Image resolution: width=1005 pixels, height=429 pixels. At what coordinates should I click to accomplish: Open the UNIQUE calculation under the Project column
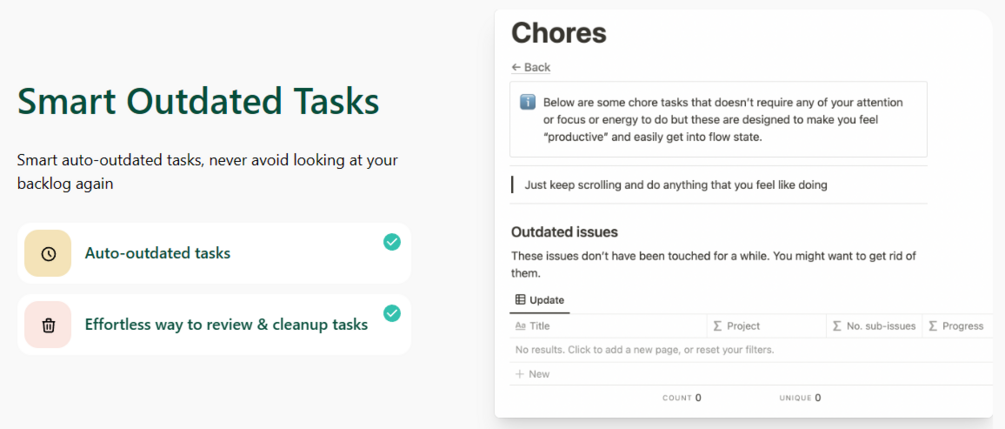tap(800, 398)
